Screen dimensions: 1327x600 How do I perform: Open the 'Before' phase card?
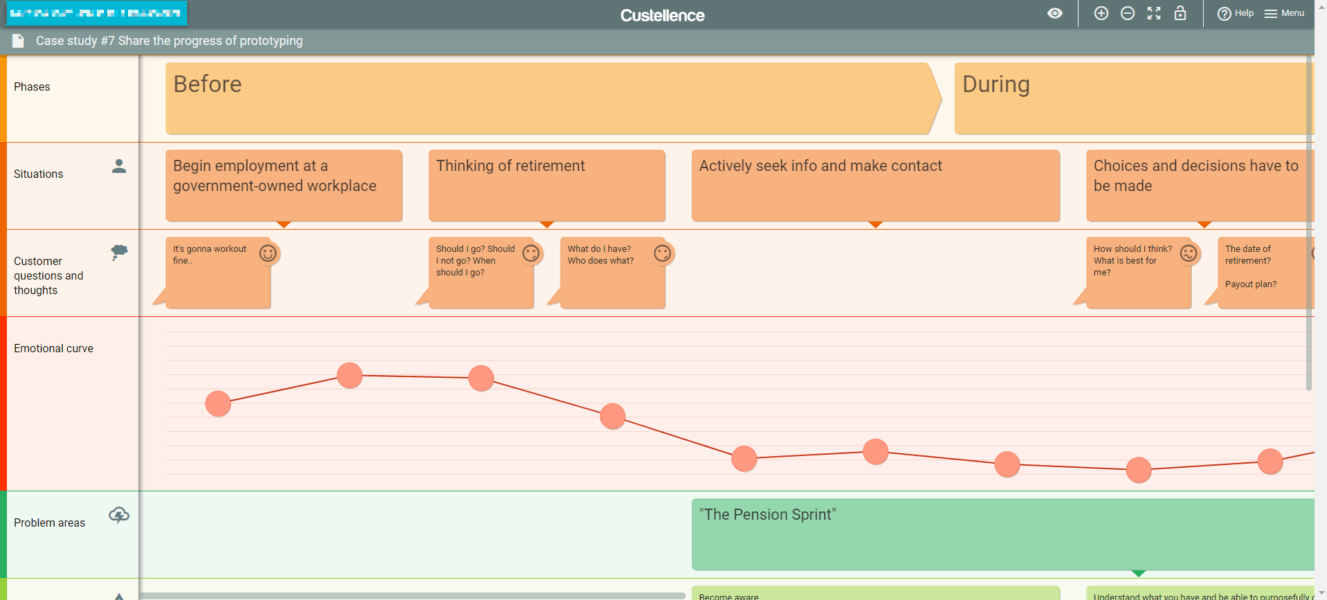[550, 97]
